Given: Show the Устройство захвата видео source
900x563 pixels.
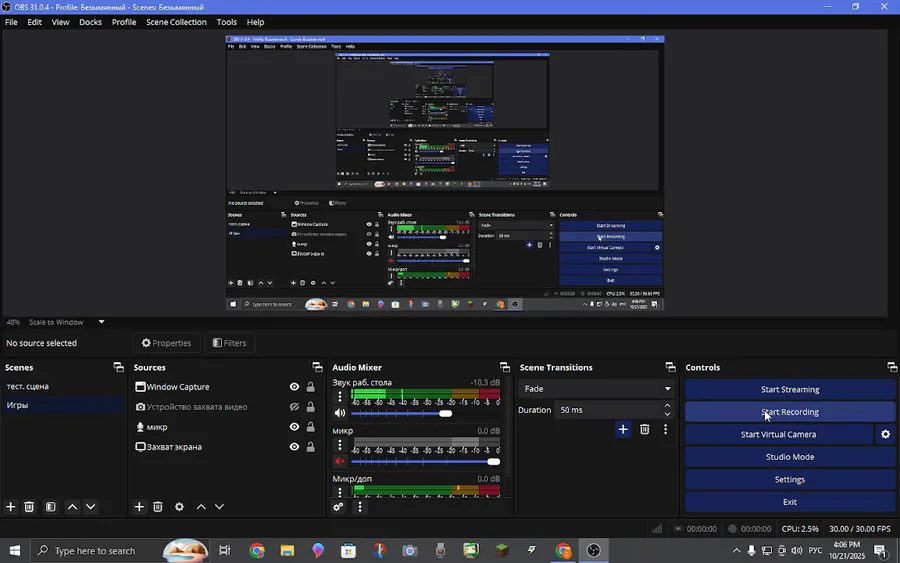Looking at the screenshot, I should click(x=294, y=407).
